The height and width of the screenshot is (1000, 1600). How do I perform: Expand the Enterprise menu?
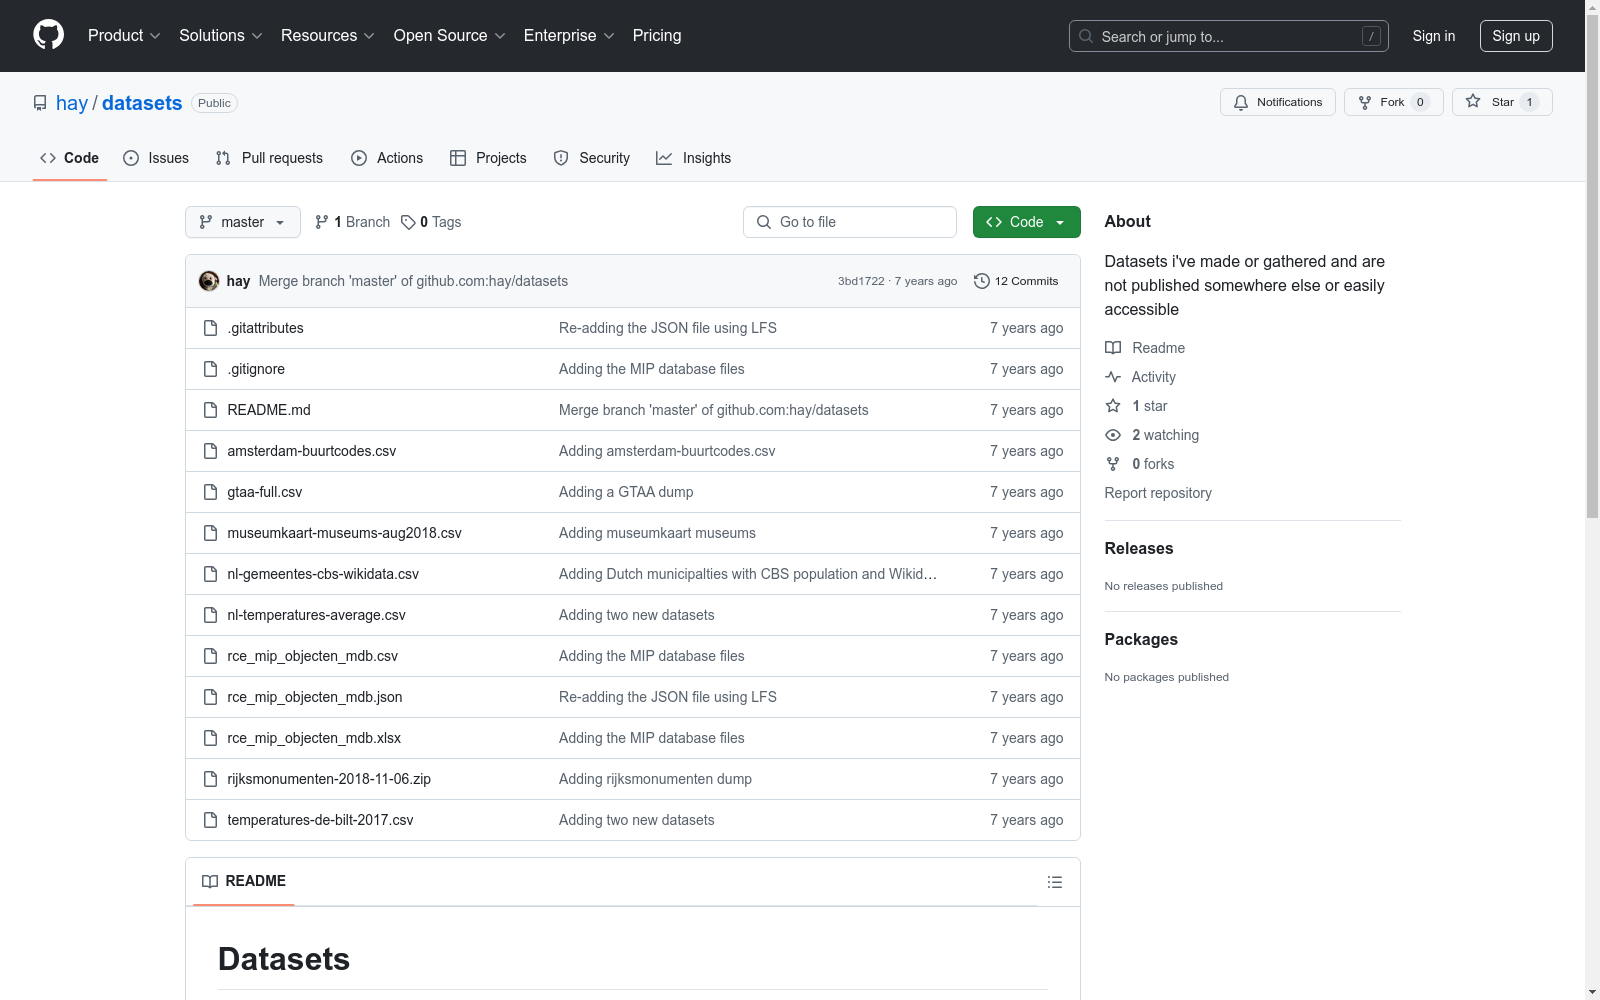point(569,36)
